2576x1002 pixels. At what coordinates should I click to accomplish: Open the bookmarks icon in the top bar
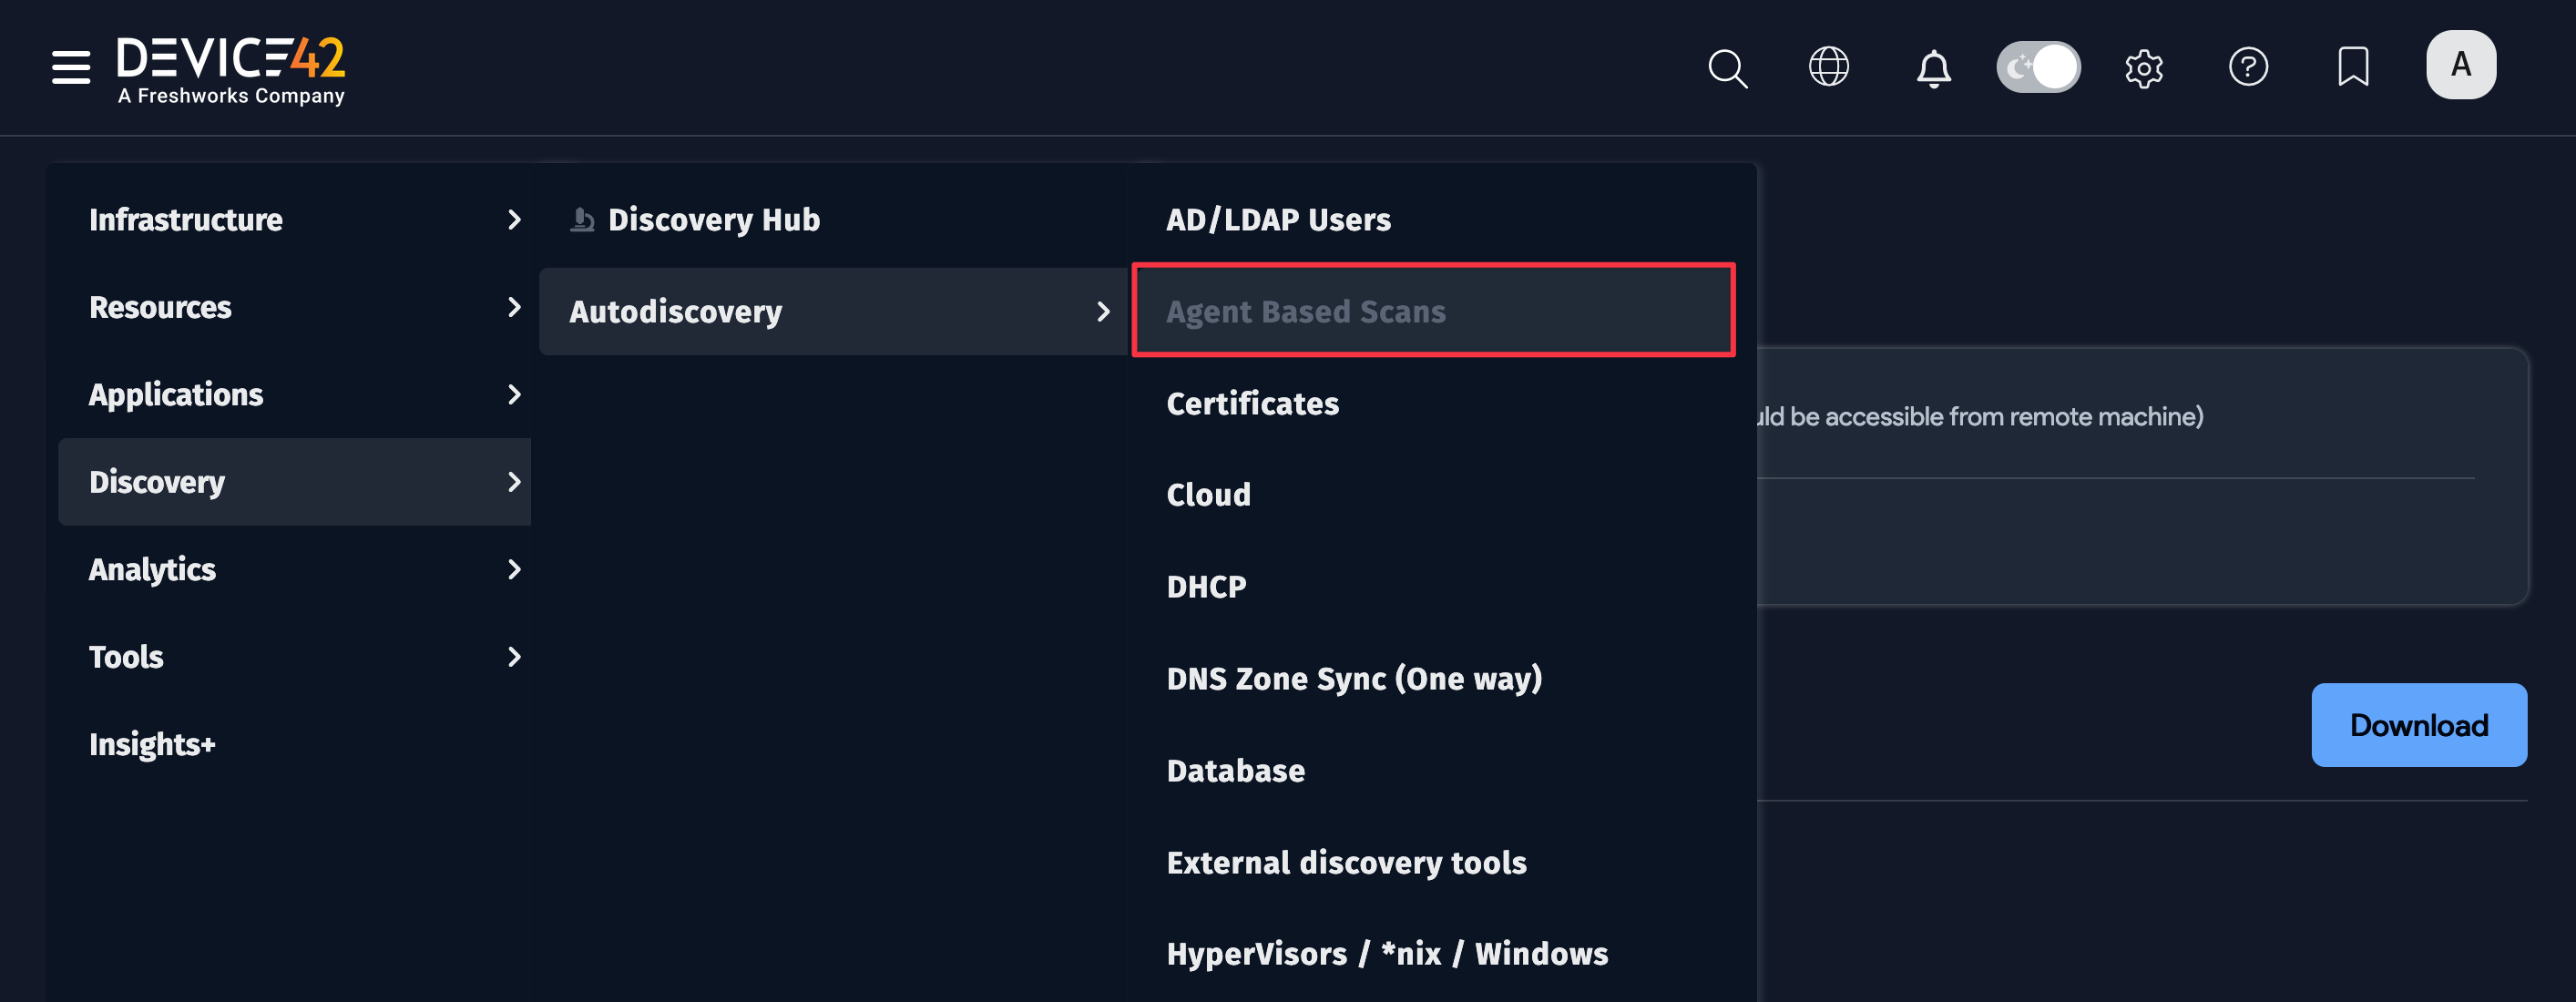point(2353,67)
